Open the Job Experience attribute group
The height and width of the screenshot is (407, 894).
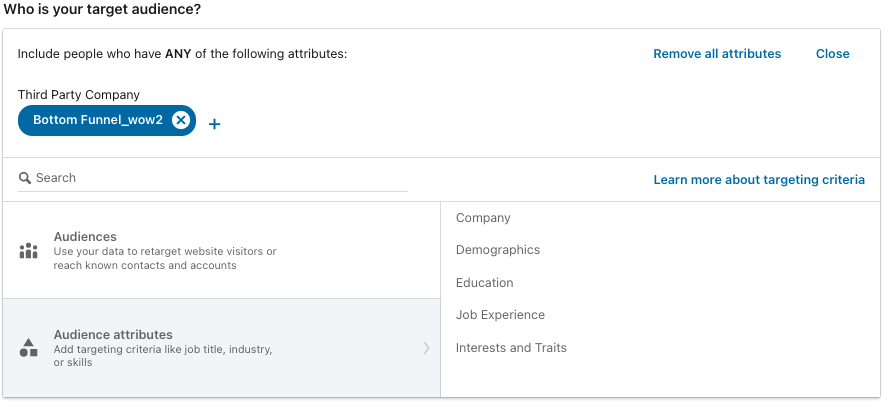(x=500, y=315)
